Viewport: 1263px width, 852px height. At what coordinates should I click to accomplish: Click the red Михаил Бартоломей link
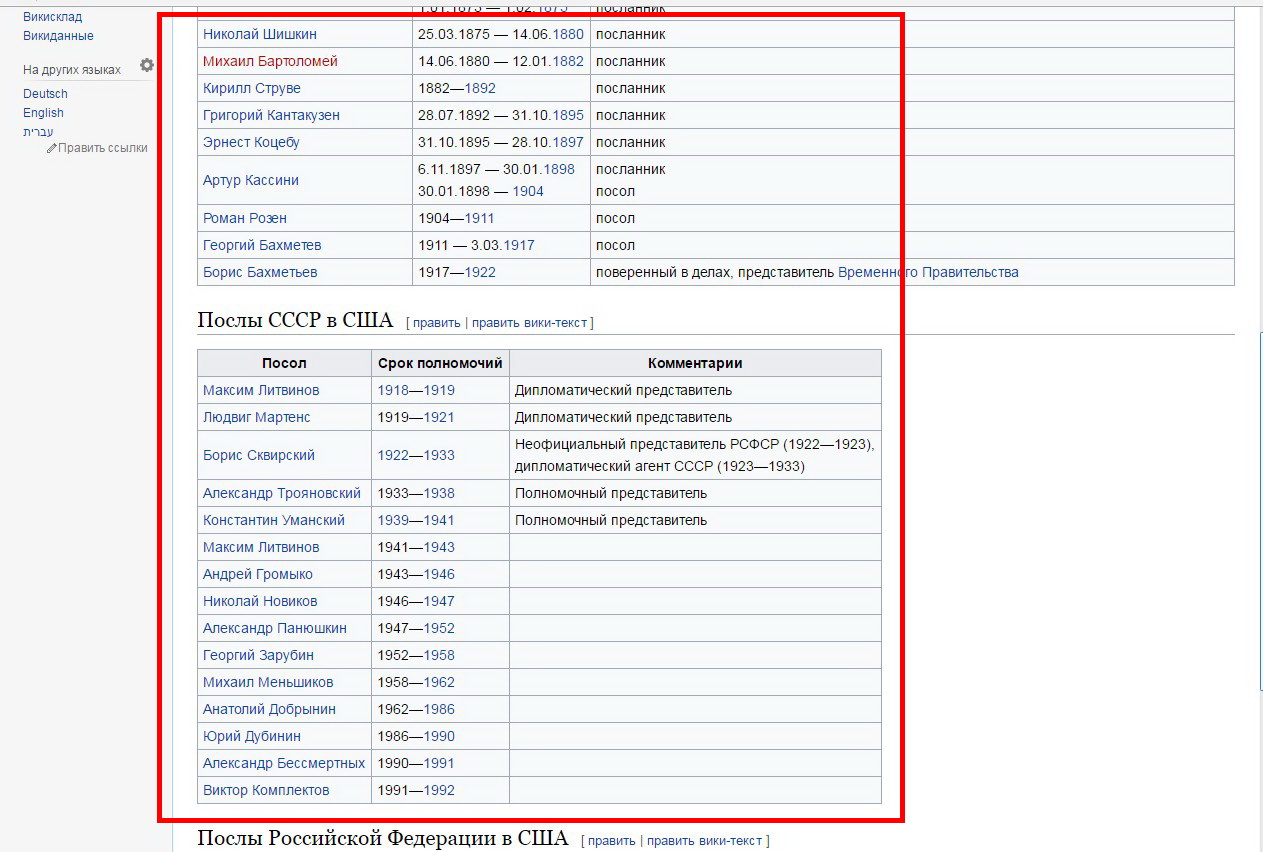(x=270, y=61)
